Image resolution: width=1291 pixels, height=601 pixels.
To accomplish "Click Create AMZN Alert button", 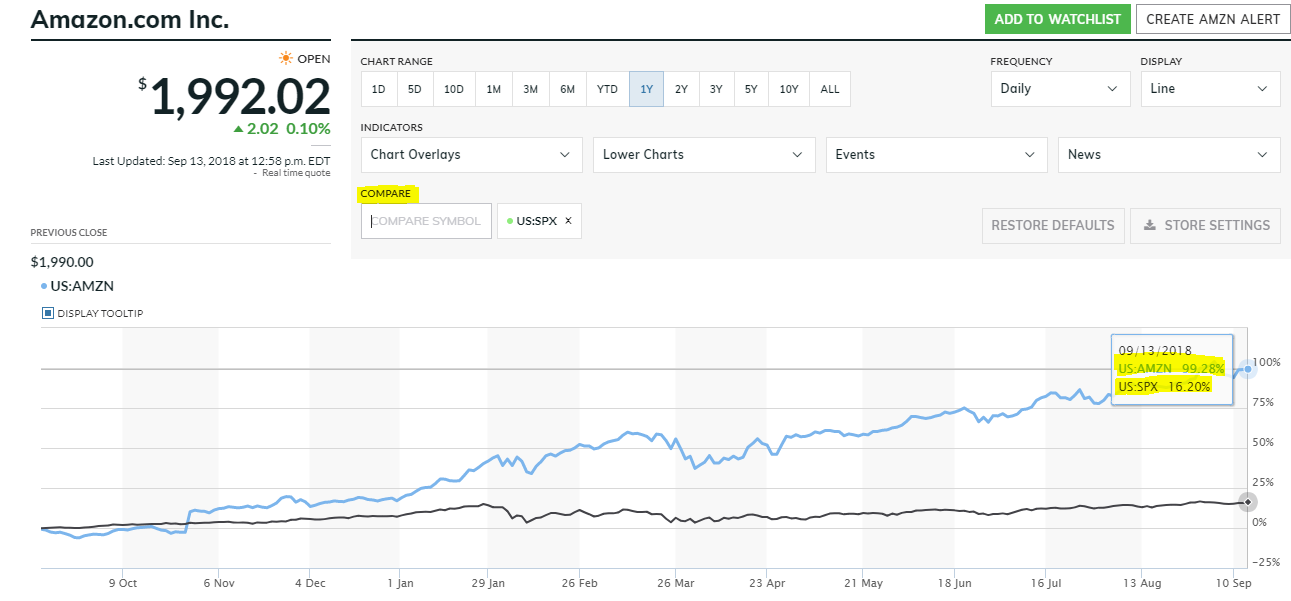I will [x=1213, y=19].
